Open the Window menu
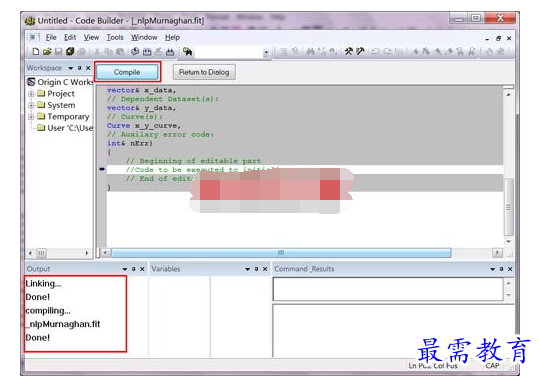The height and width of the screenshot is (382, 539). click(144, 37)
